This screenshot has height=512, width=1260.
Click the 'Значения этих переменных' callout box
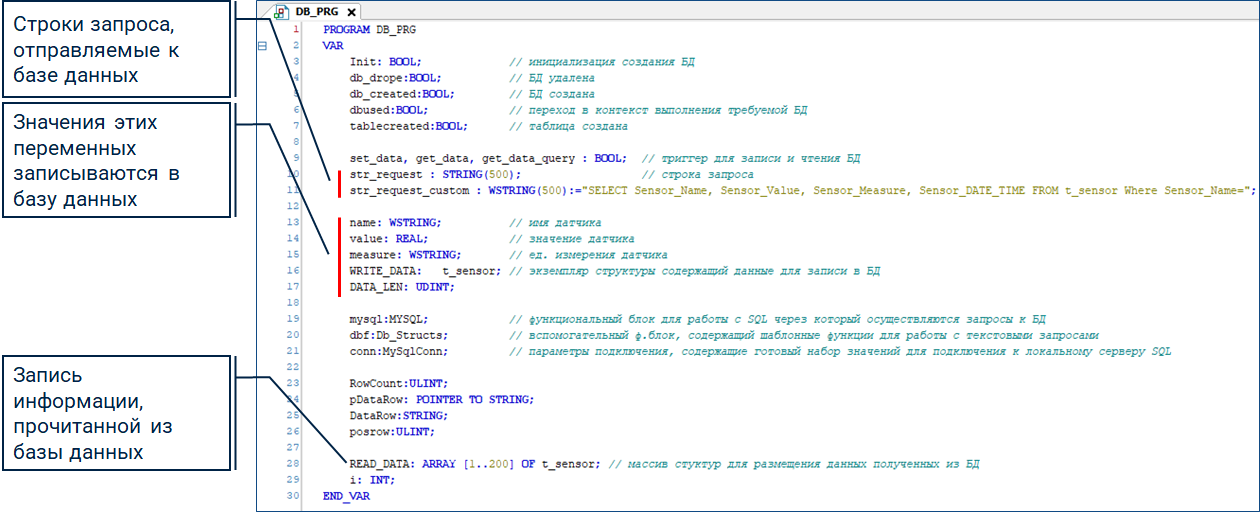point(115,160)
